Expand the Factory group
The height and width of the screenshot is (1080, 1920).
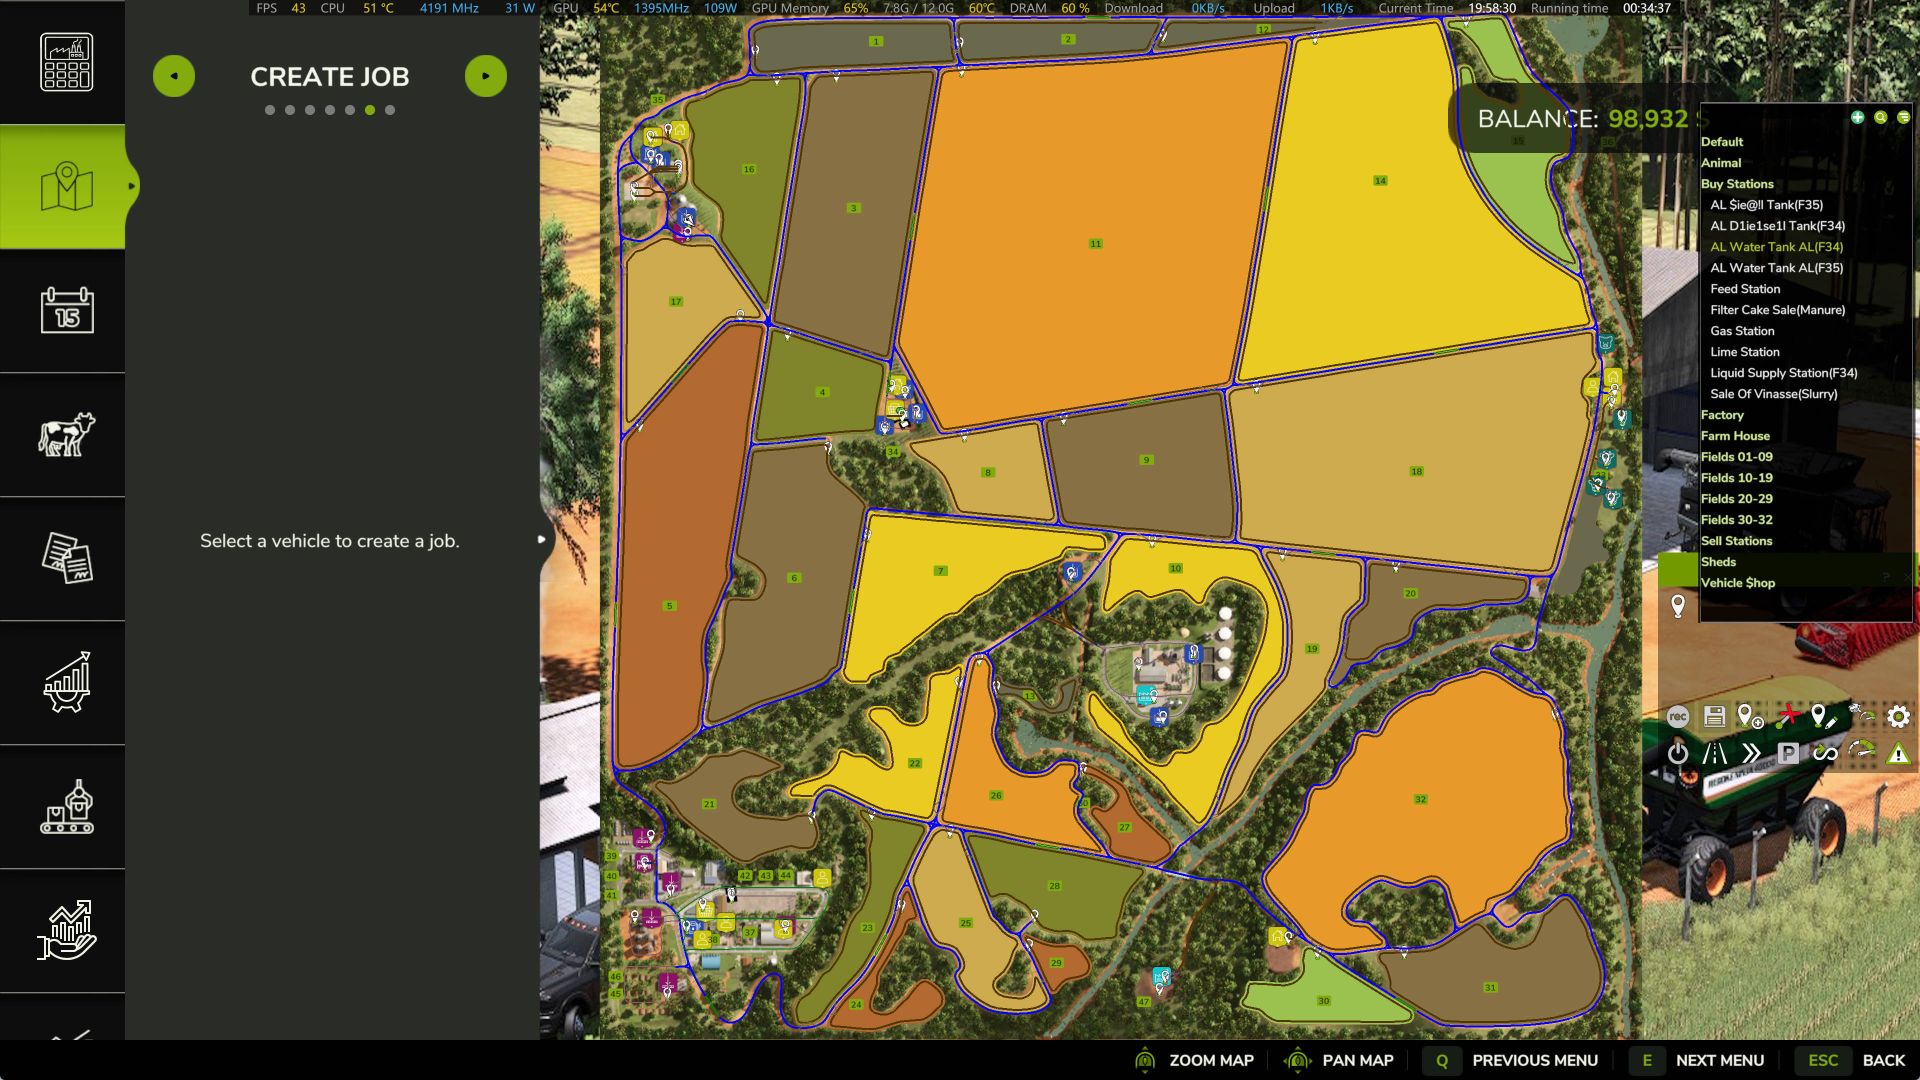pos(1722,415)
